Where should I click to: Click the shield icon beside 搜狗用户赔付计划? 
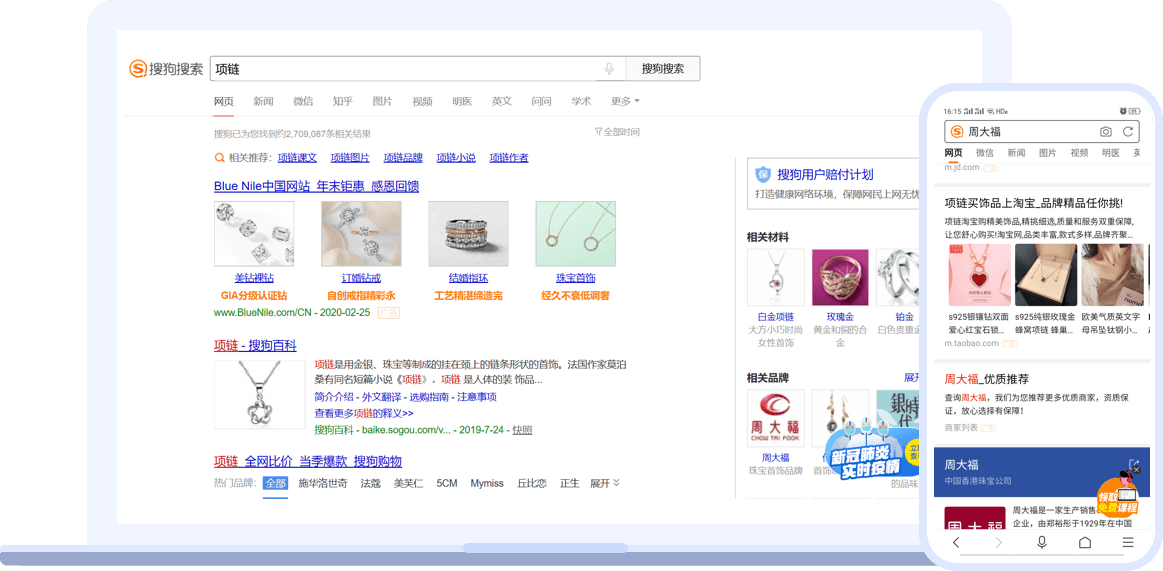pyautogui.click(x=763, y=174)
